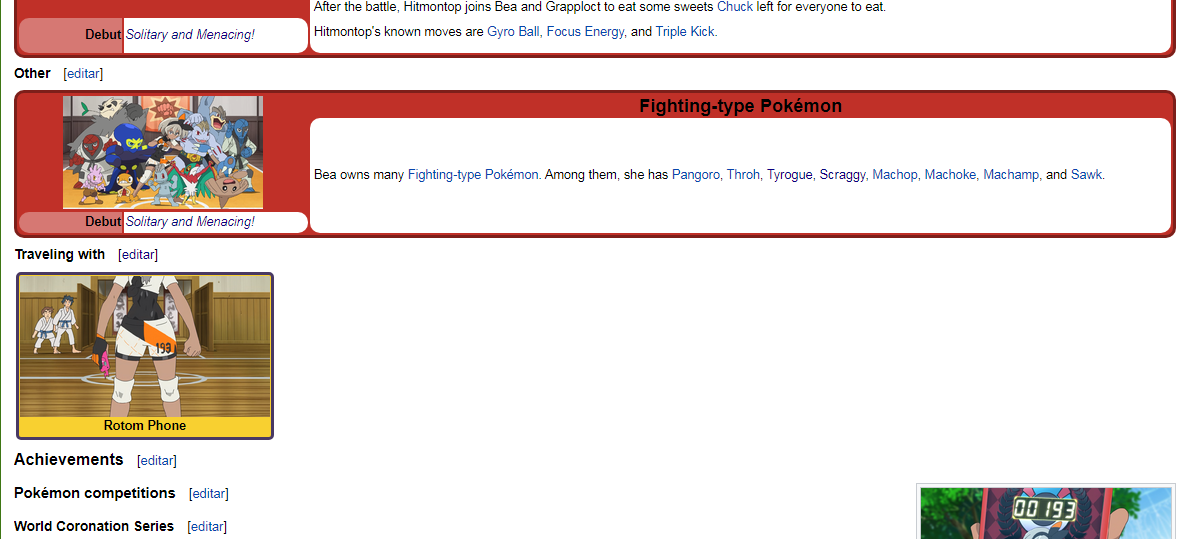Edit the Pokémon competitions section
1185x539 pixels.
point(209,494)
